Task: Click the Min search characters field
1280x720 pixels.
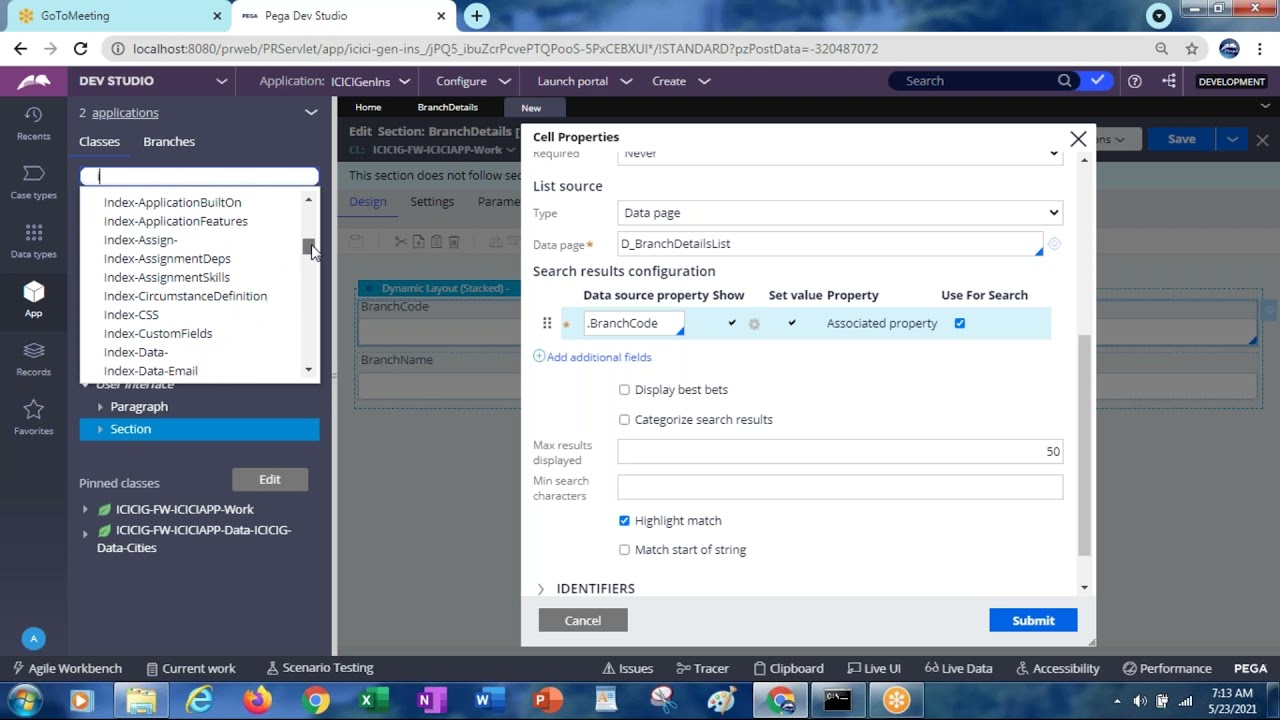Action: pyautogui.click(x=840, y=488)
